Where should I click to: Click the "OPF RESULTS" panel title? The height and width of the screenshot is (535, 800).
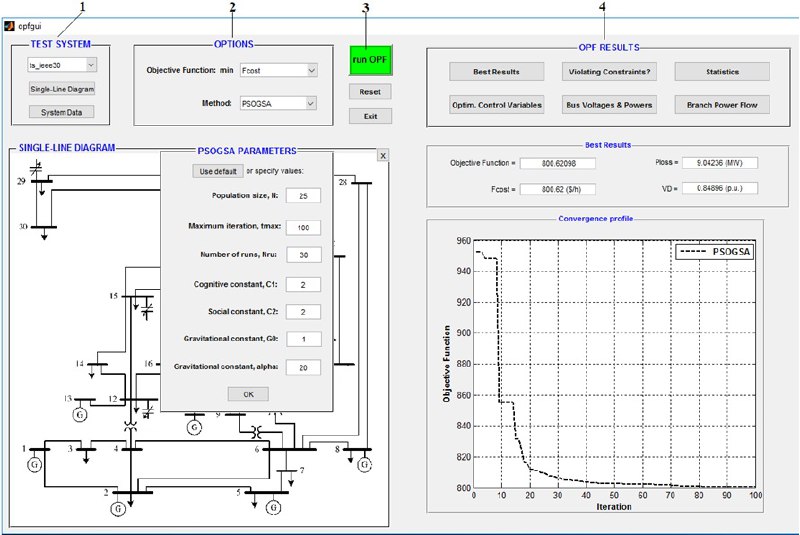tap(609, 47)
